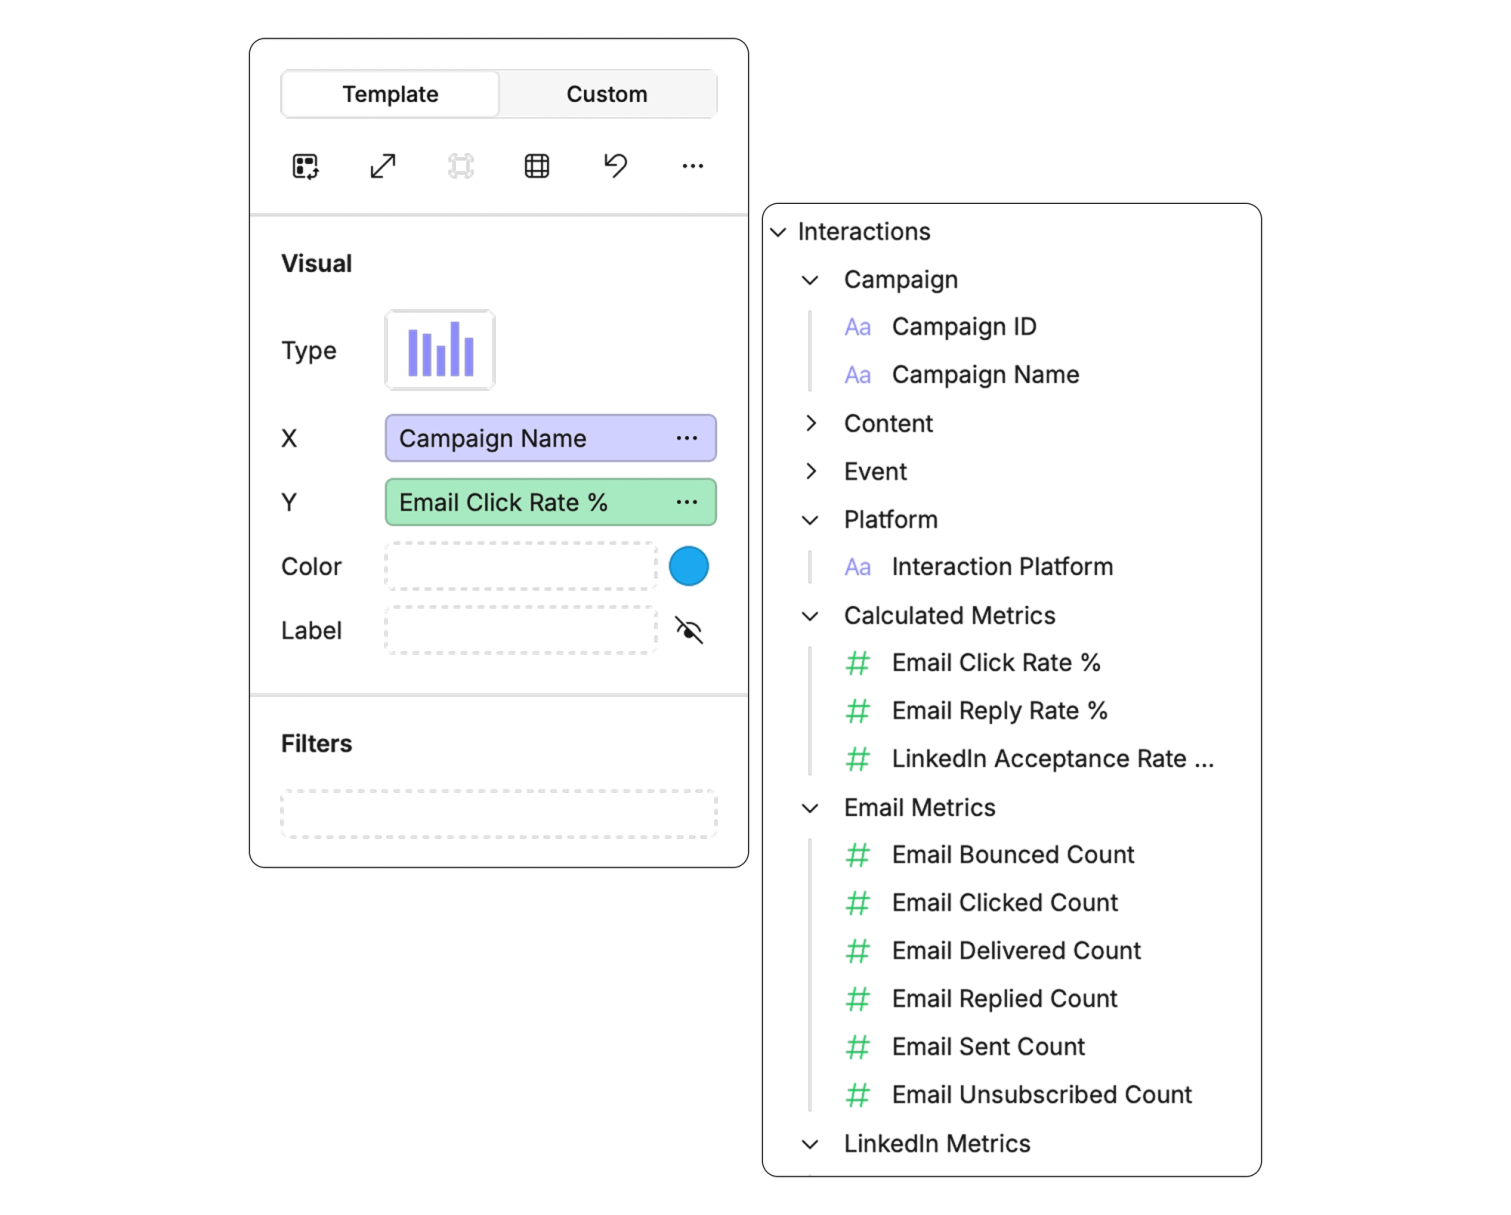Select Email Bounced Count in the field list
1511x1215 pixels.
tap(1012, 854)
